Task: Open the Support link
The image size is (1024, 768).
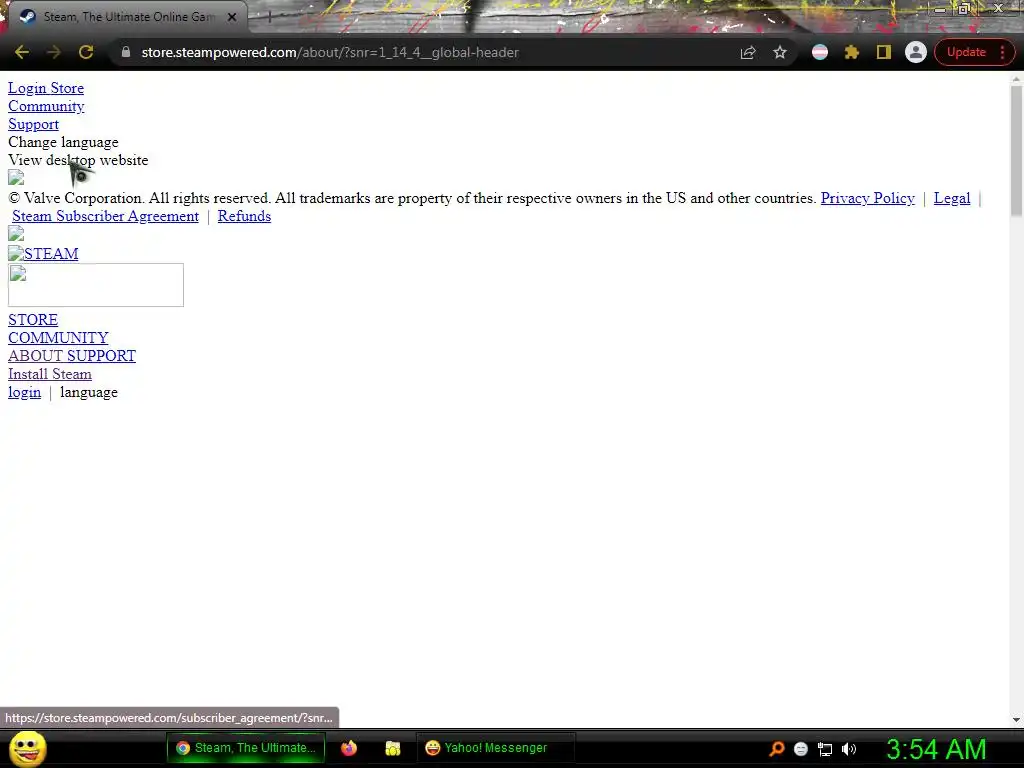Action: pos(33,124)
